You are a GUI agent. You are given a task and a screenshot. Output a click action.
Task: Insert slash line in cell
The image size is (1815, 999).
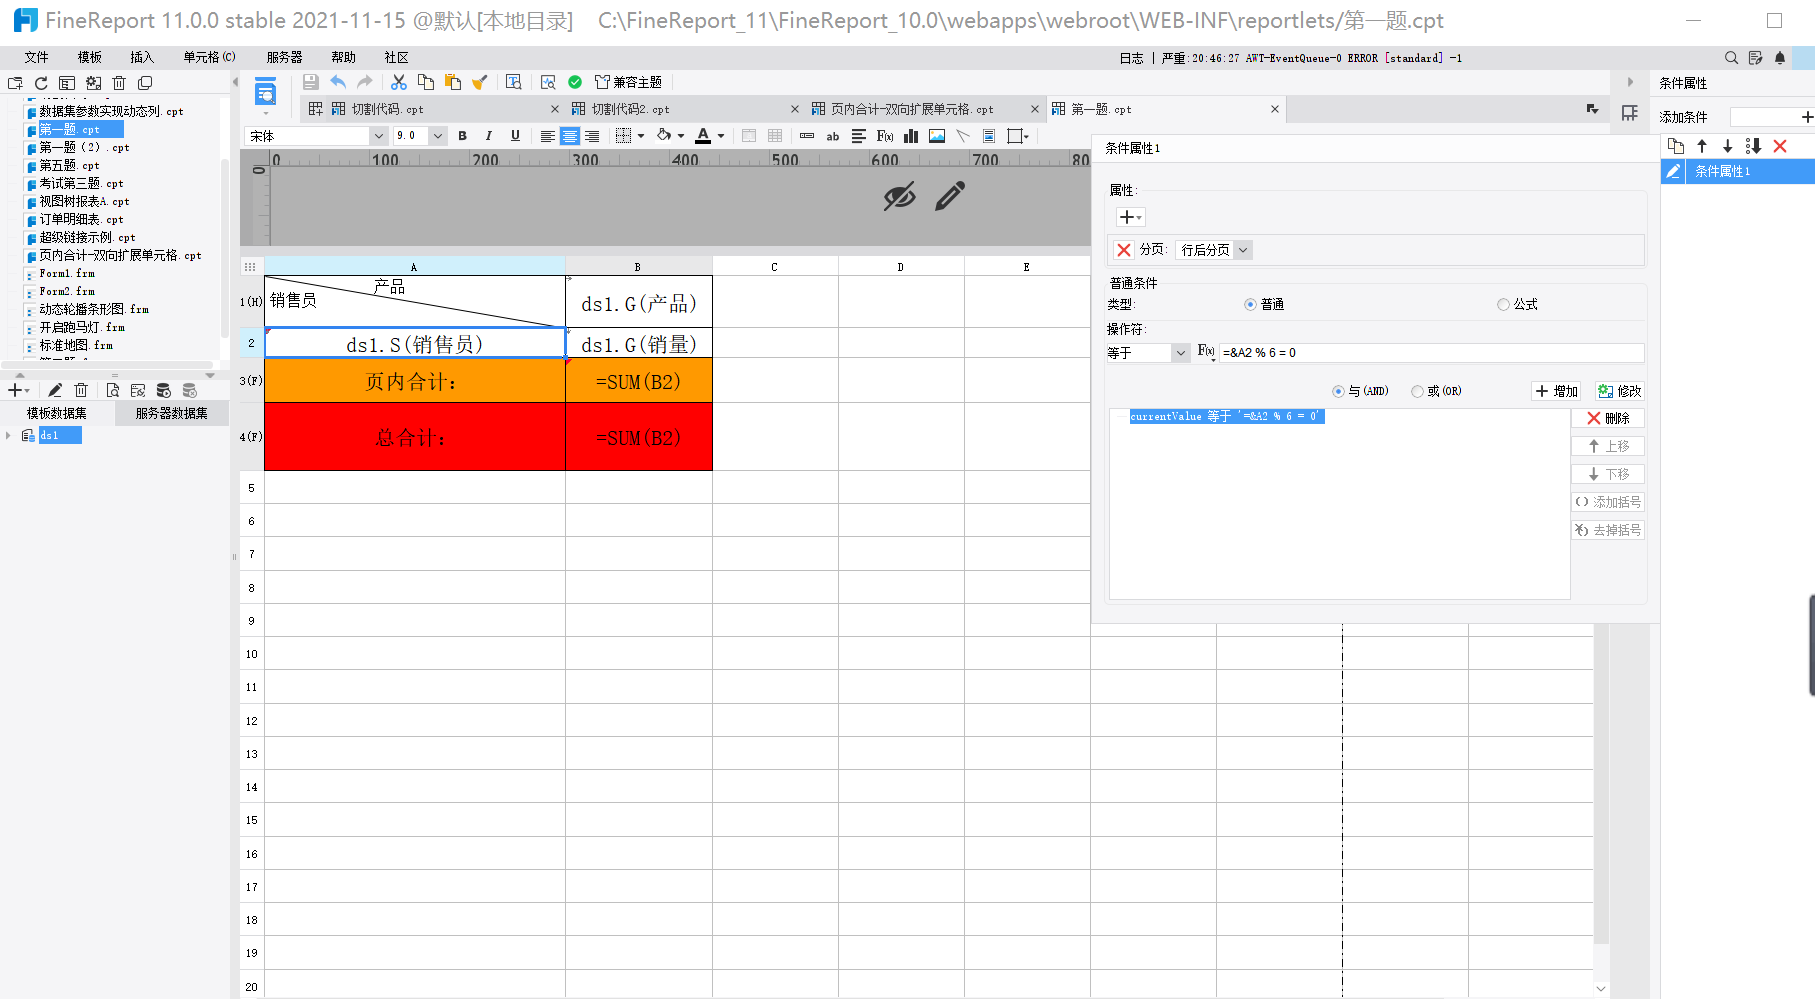click(963, 136)
